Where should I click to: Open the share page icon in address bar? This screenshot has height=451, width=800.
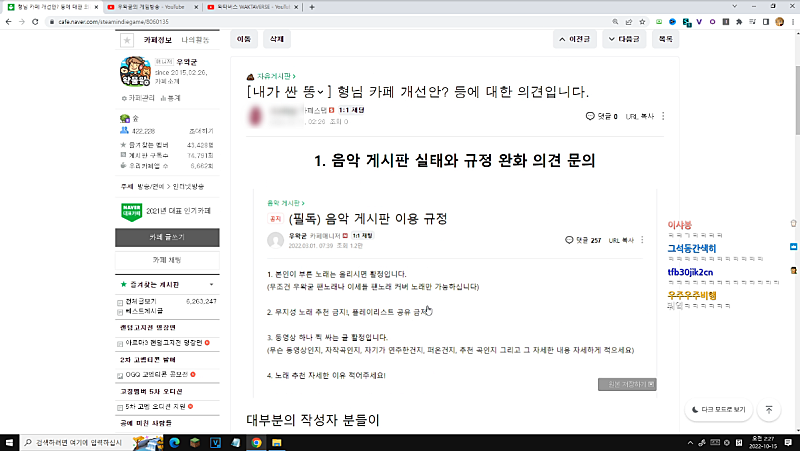[x=629, y=22]
